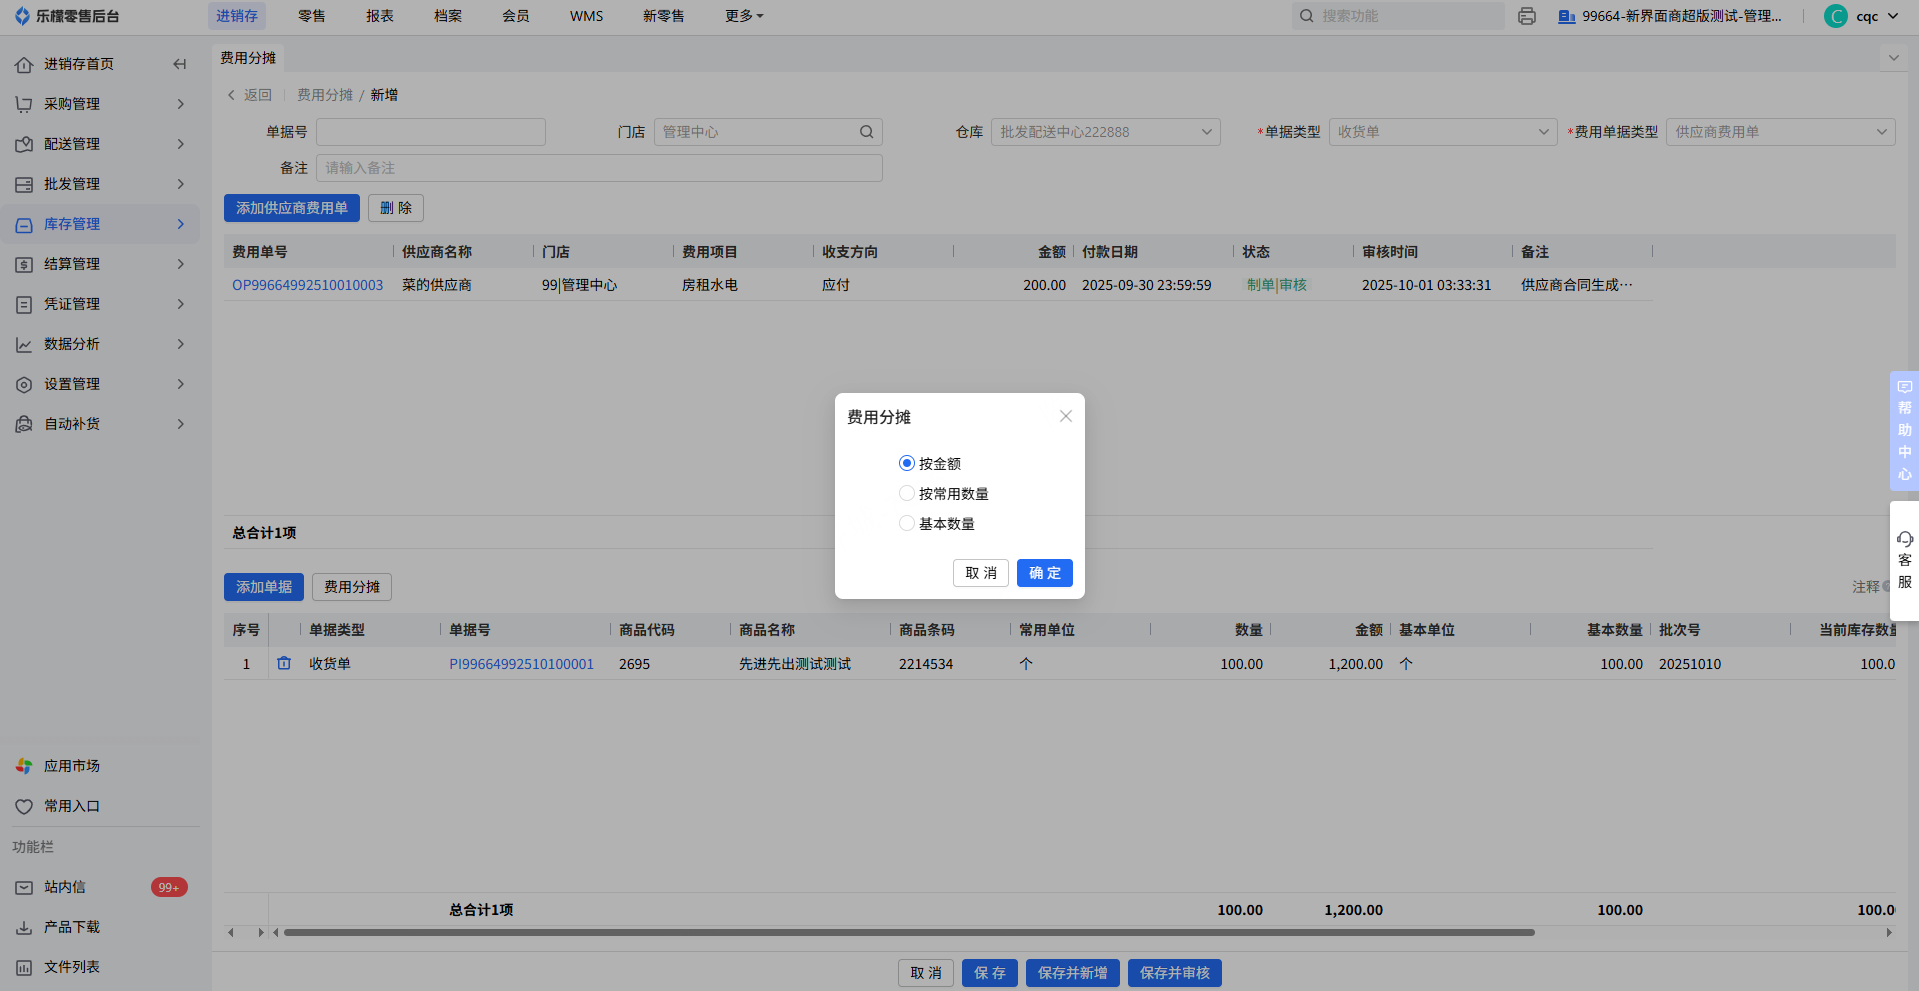The image size is (1919, 991).
Task: Click the 常用入口 heart icon
Action: (24, 806)
